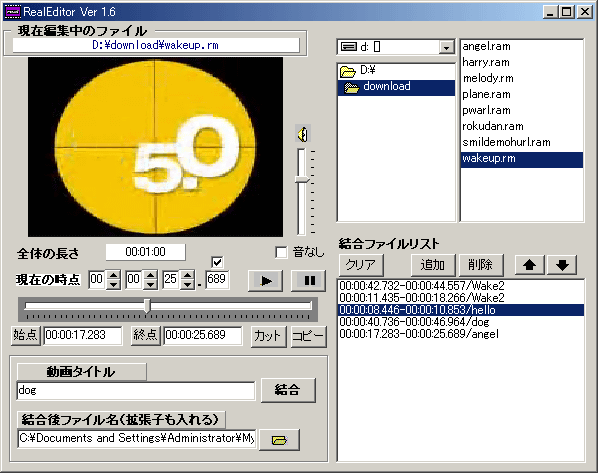Open the drive d: dropdown
The height and width of the screenshot is (473, 598).
(446, 47)
